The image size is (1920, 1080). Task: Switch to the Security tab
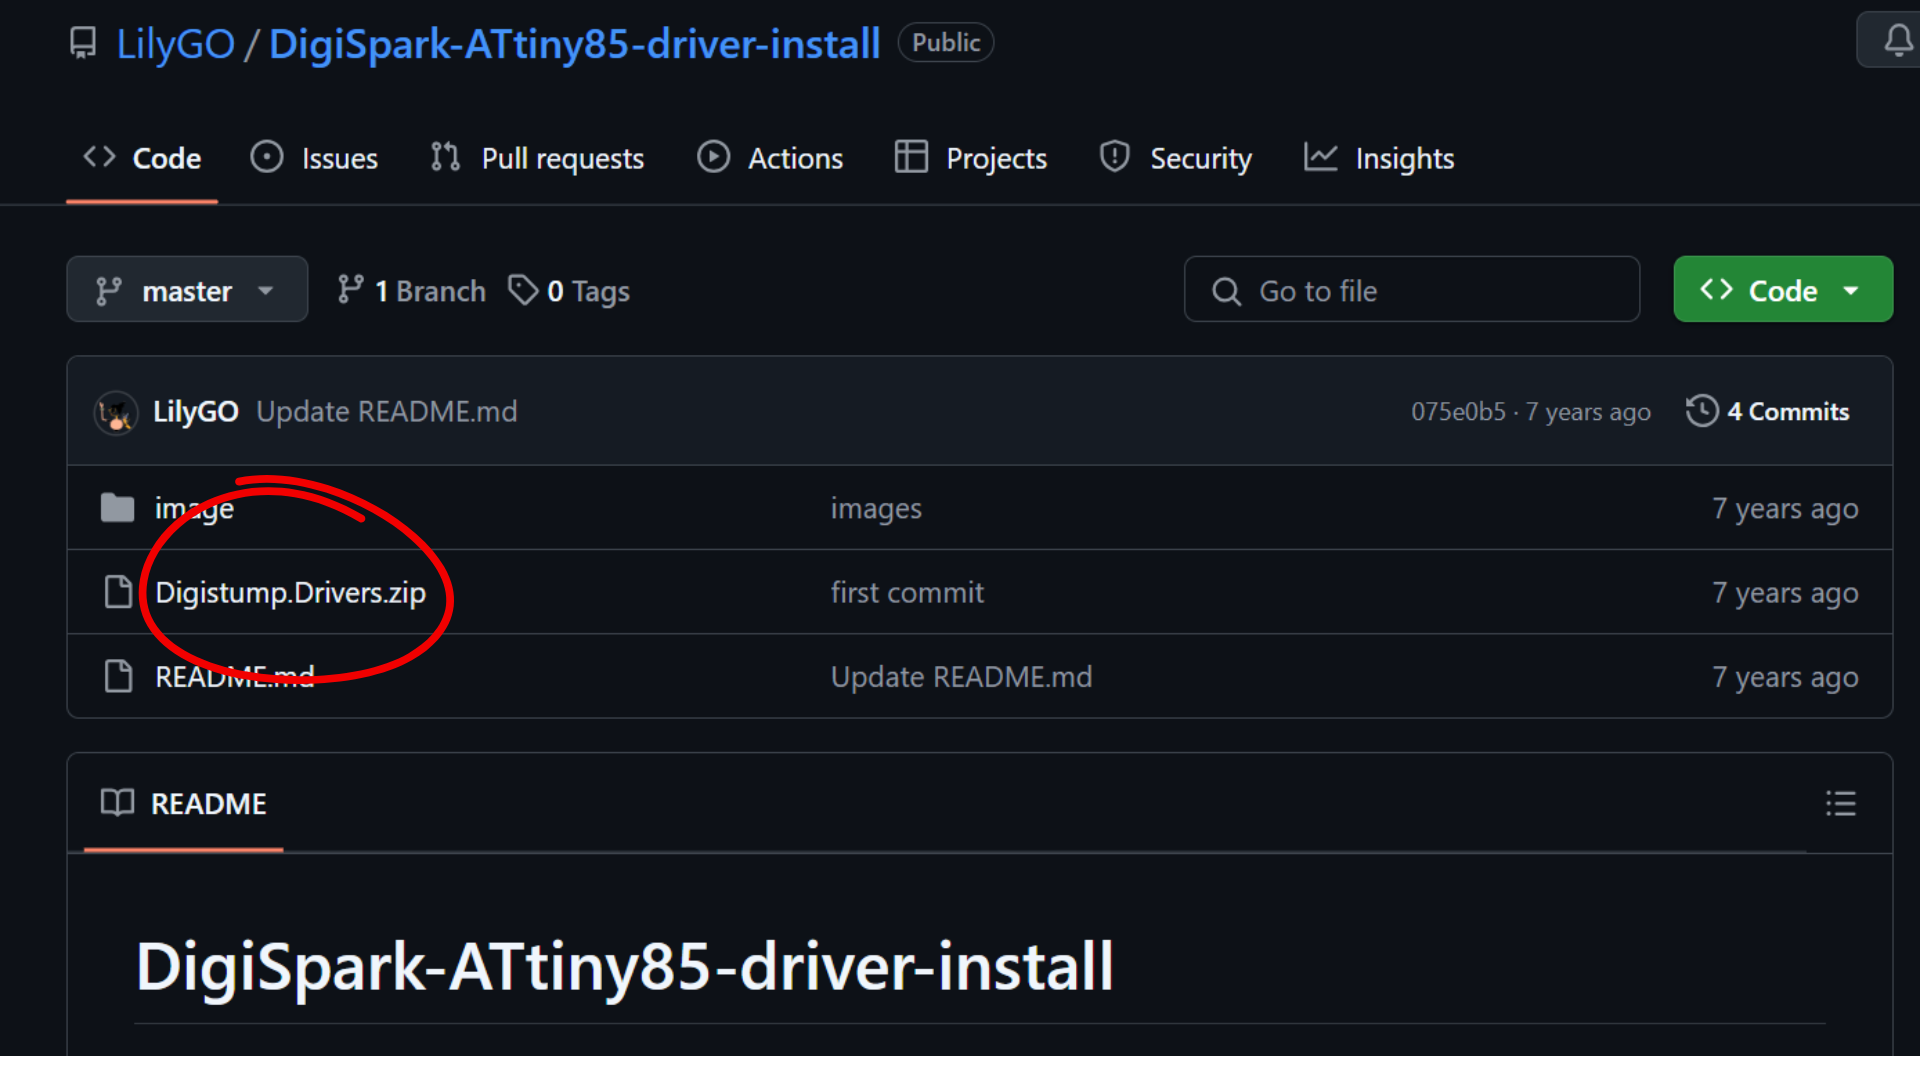click(x=1175, y=158)
